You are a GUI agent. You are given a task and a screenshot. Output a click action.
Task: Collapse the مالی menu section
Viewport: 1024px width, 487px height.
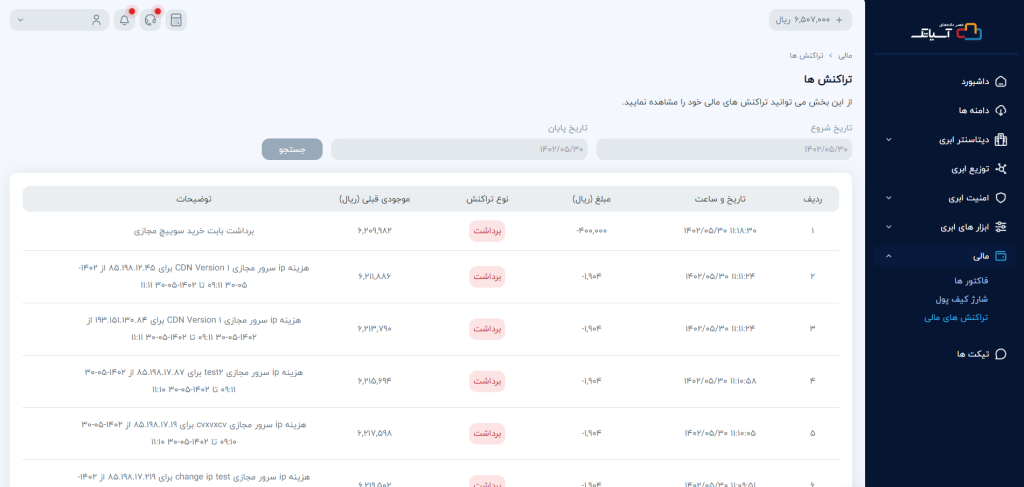tap(889, 257)
